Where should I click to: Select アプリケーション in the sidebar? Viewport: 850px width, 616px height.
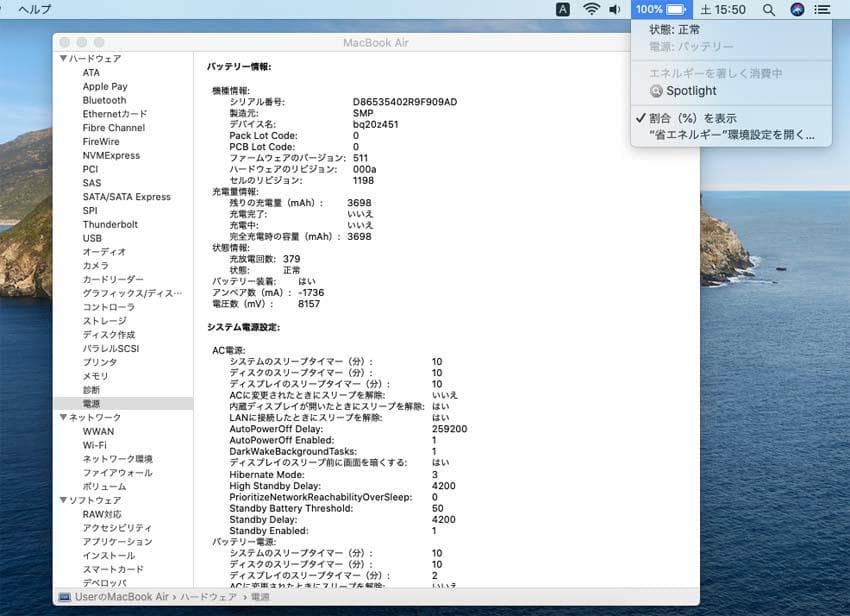pyautogui.click(x=117, y=542)
